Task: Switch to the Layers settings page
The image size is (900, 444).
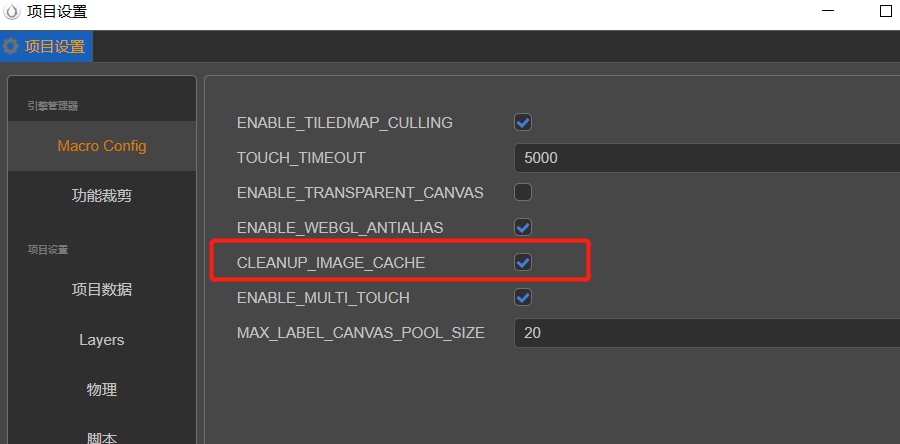Action: click(102, 340)
